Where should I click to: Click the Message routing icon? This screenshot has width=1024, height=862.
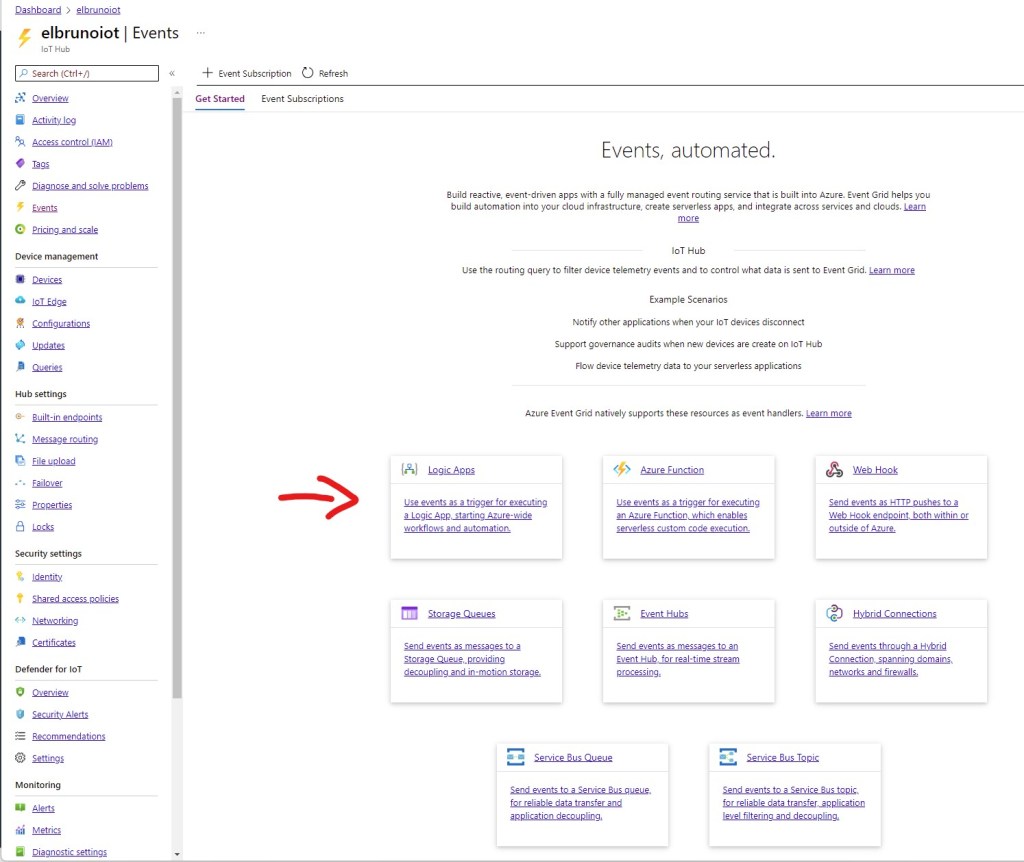tap(20, 439)
